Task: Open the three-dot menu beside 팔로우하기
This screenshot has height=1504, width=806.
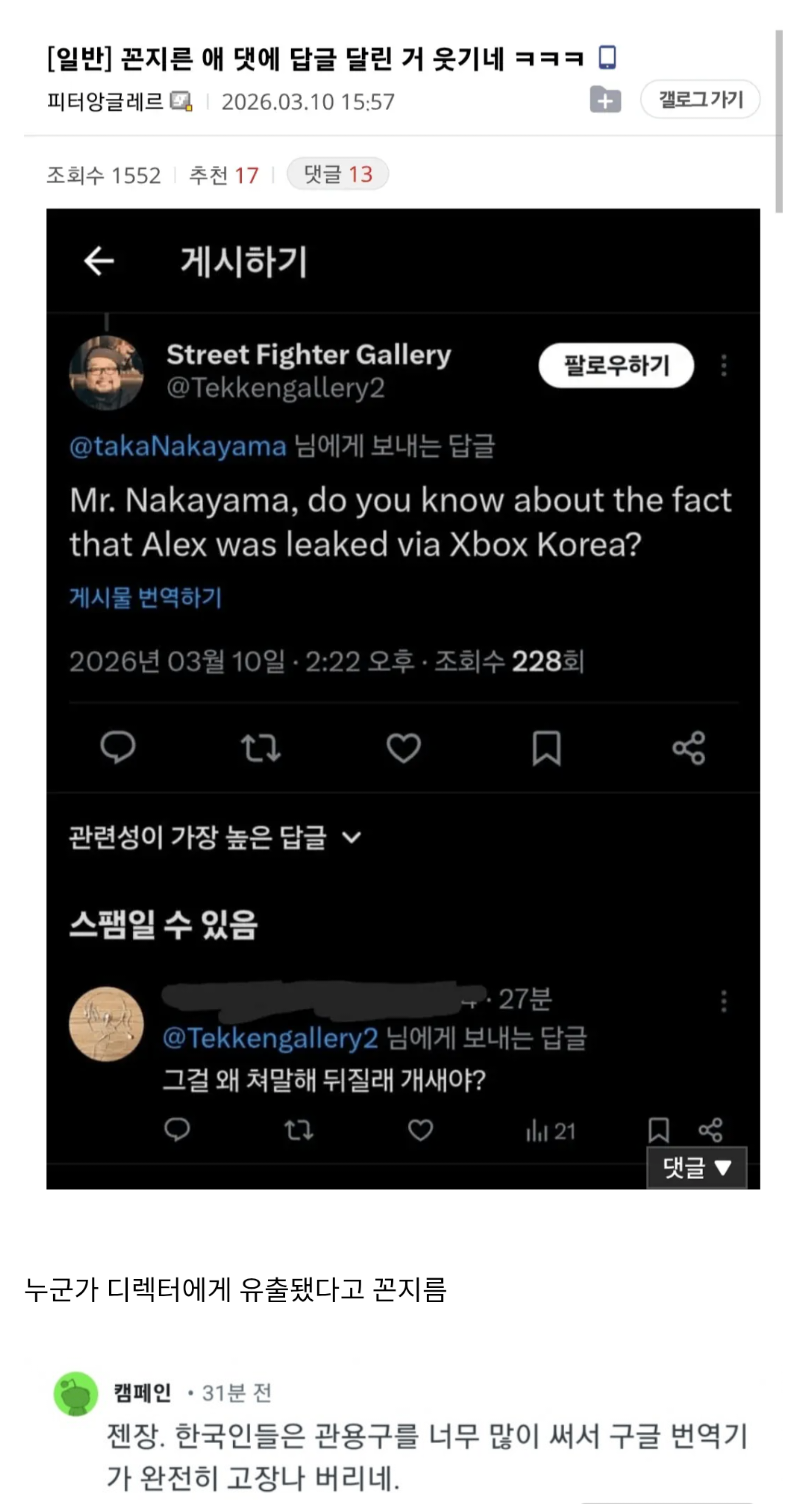Action: [724, 365]
